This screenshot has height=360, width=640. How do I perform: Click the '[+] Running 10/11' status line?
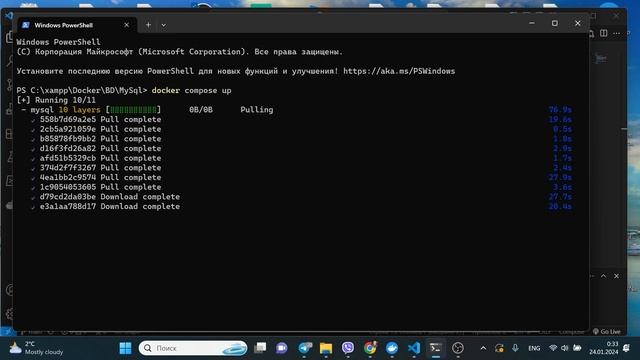pyautogui.click(x=56, y=100)
